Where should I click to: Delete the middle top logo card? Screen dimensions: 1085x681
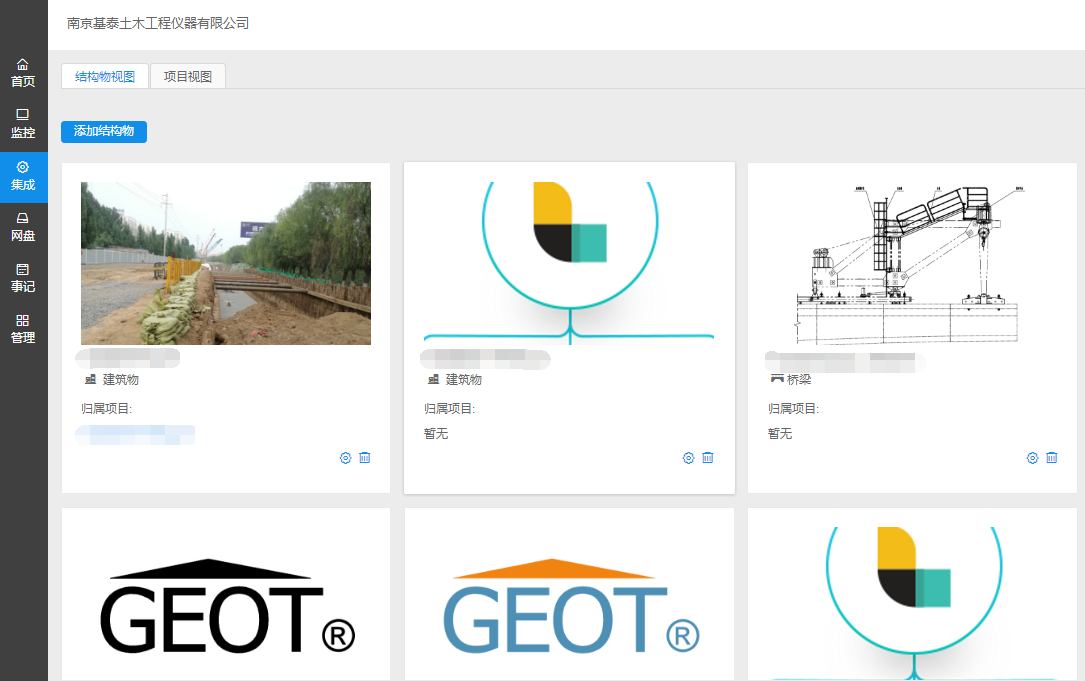(708, 458)
